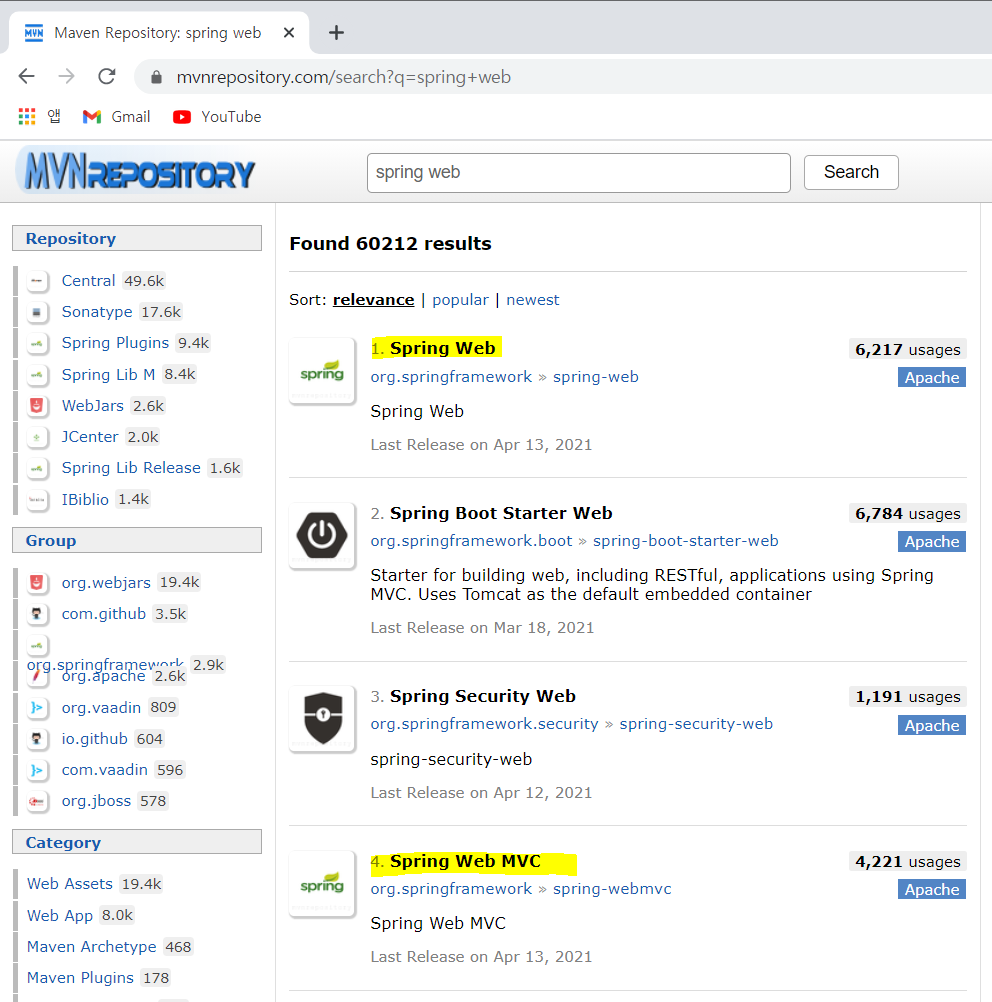Sort results by popular
Screen dimensions: 992x1002
460,300
